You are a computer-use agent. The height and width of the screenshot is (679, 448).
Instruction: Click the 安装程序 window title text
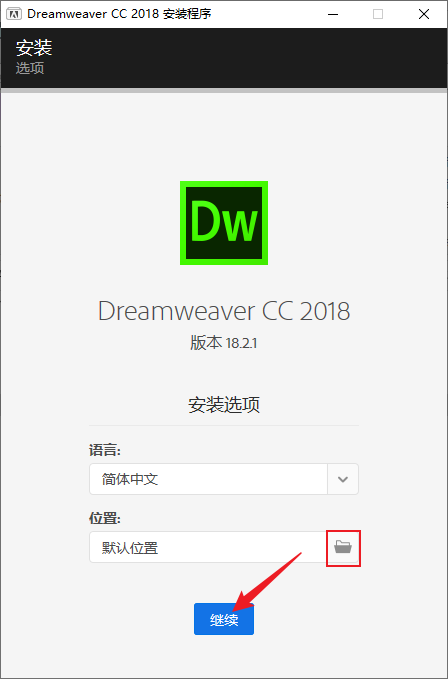point(187,14)
